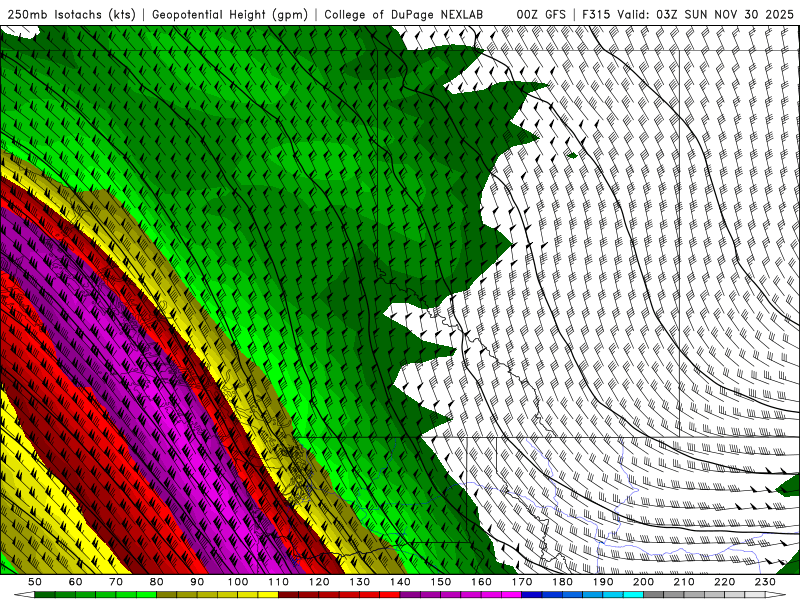Select the medium gray 210–215 kt swatch

click(x=694, y=594)
